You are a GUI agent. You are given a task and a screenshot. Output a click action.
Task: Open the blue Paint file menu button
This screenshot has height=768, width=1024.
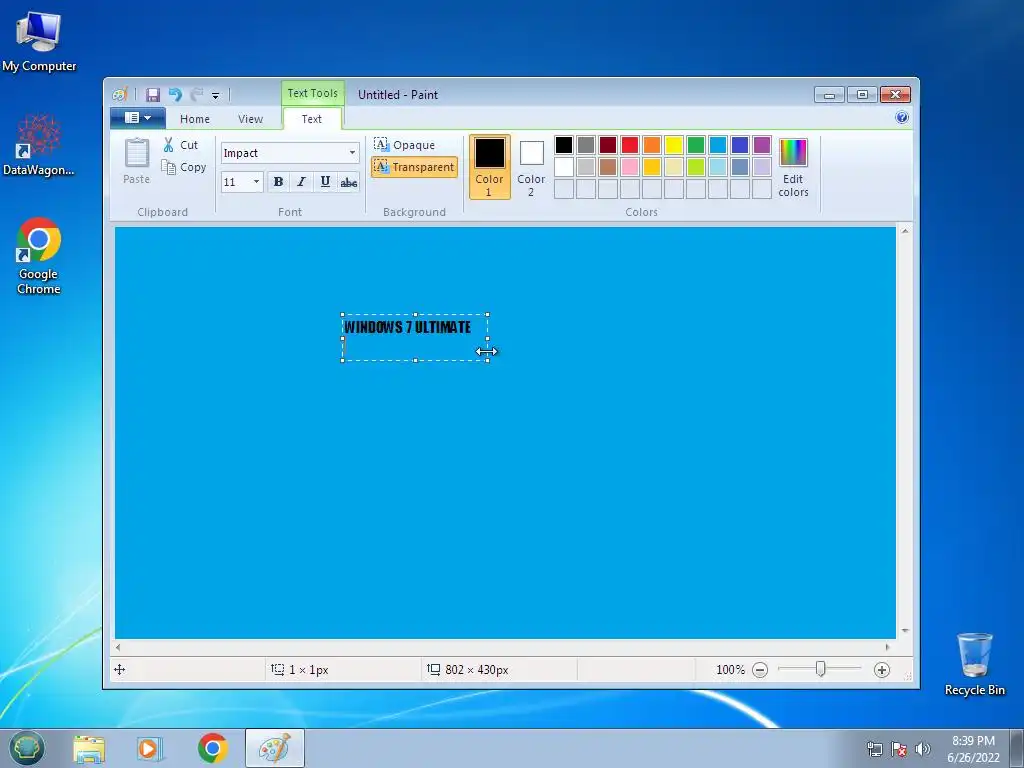pyautogui.click(x=137, y=118)
